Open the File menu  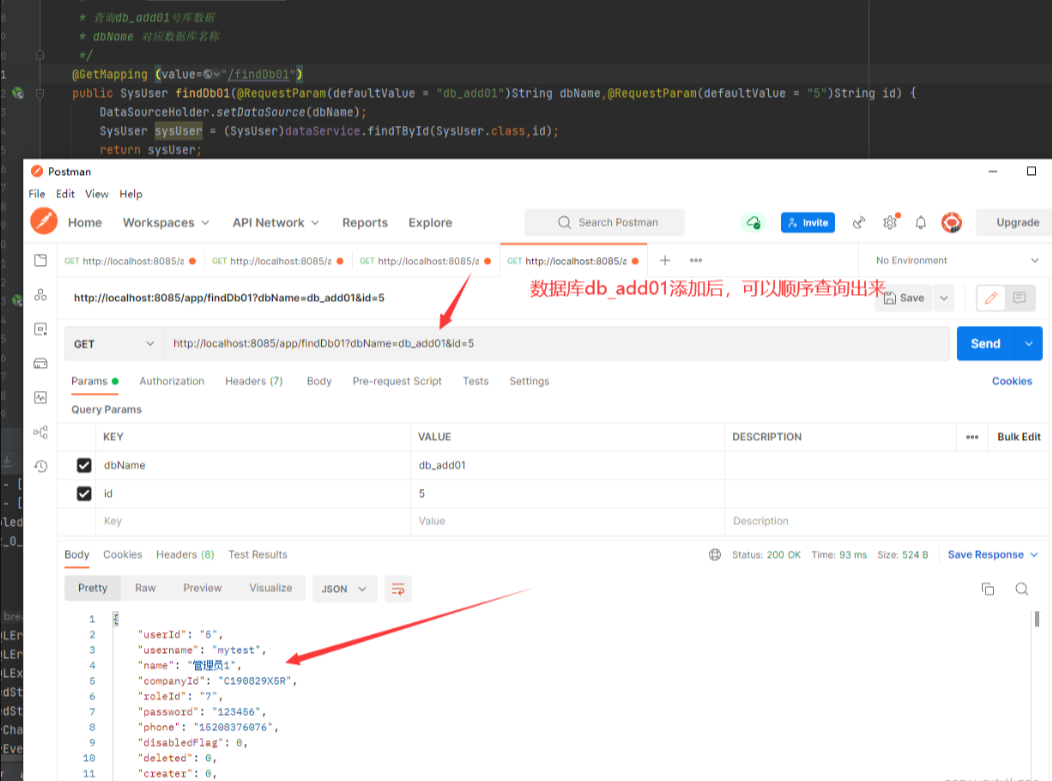[37, 194]
